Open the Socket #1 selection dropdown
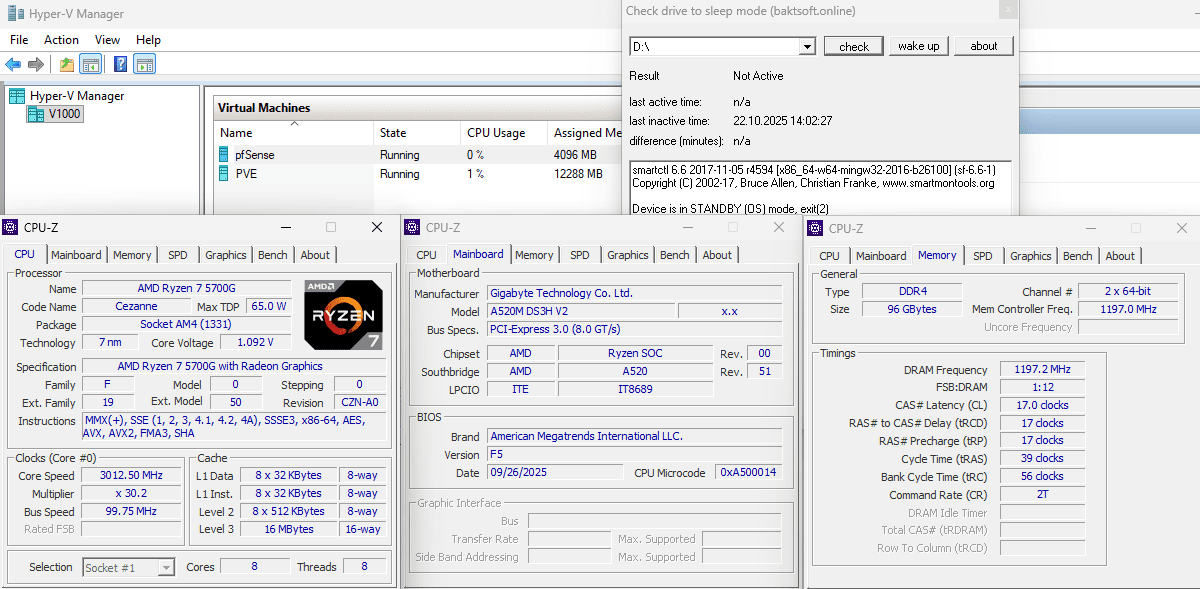Image resolution: width=1200 pixels, height=589 pixels. [x=167, y=568]
